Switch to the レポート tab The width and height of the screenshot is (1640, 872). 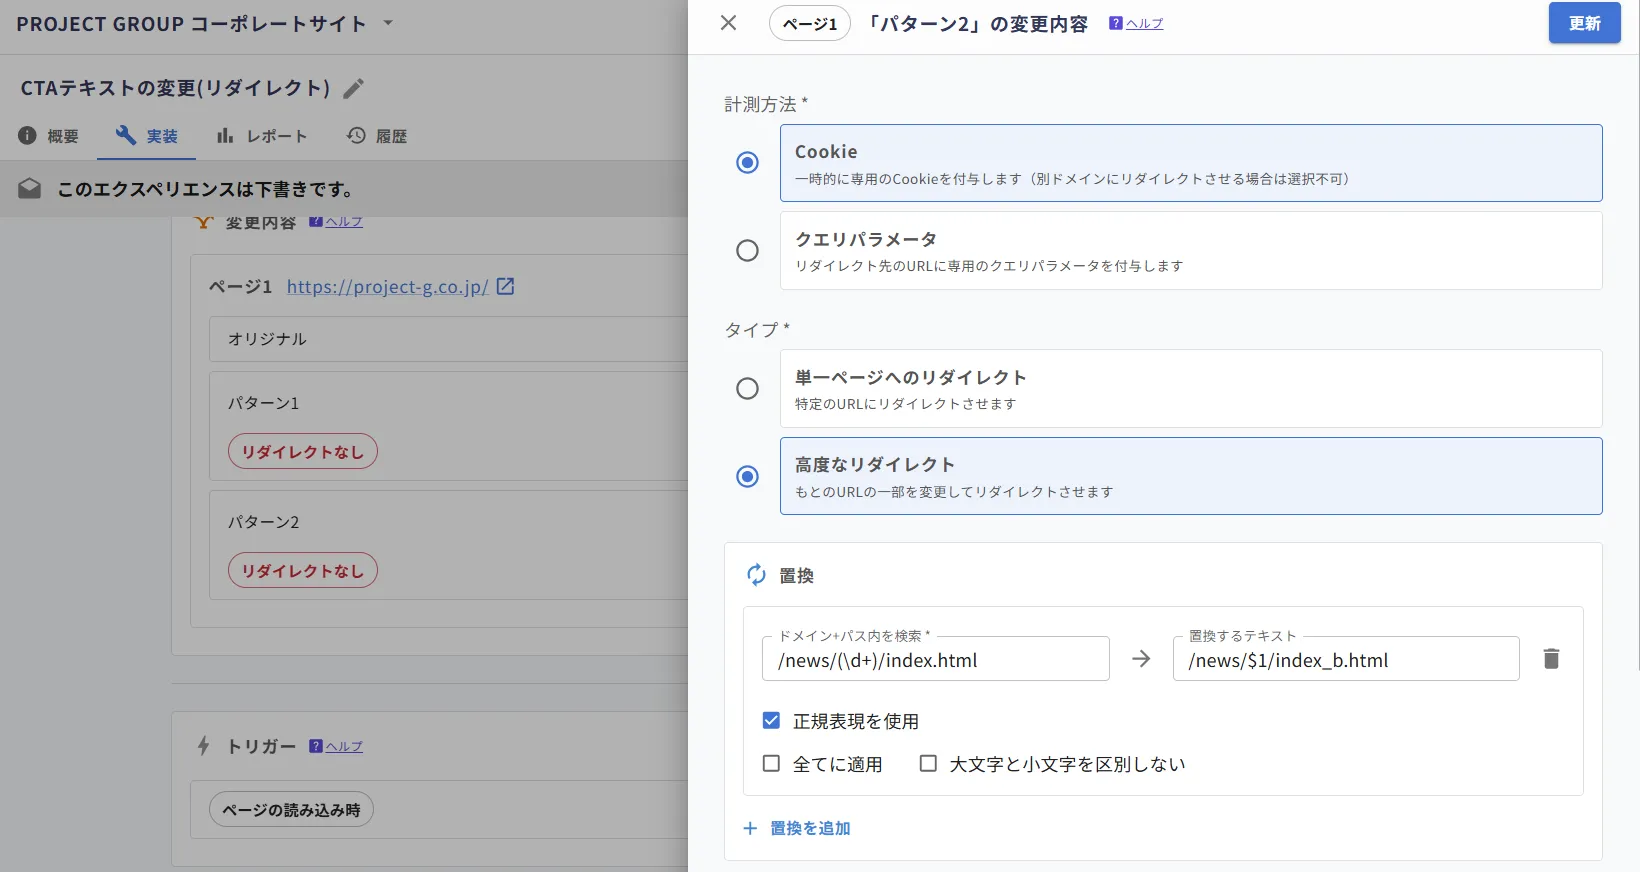(262, 136)
